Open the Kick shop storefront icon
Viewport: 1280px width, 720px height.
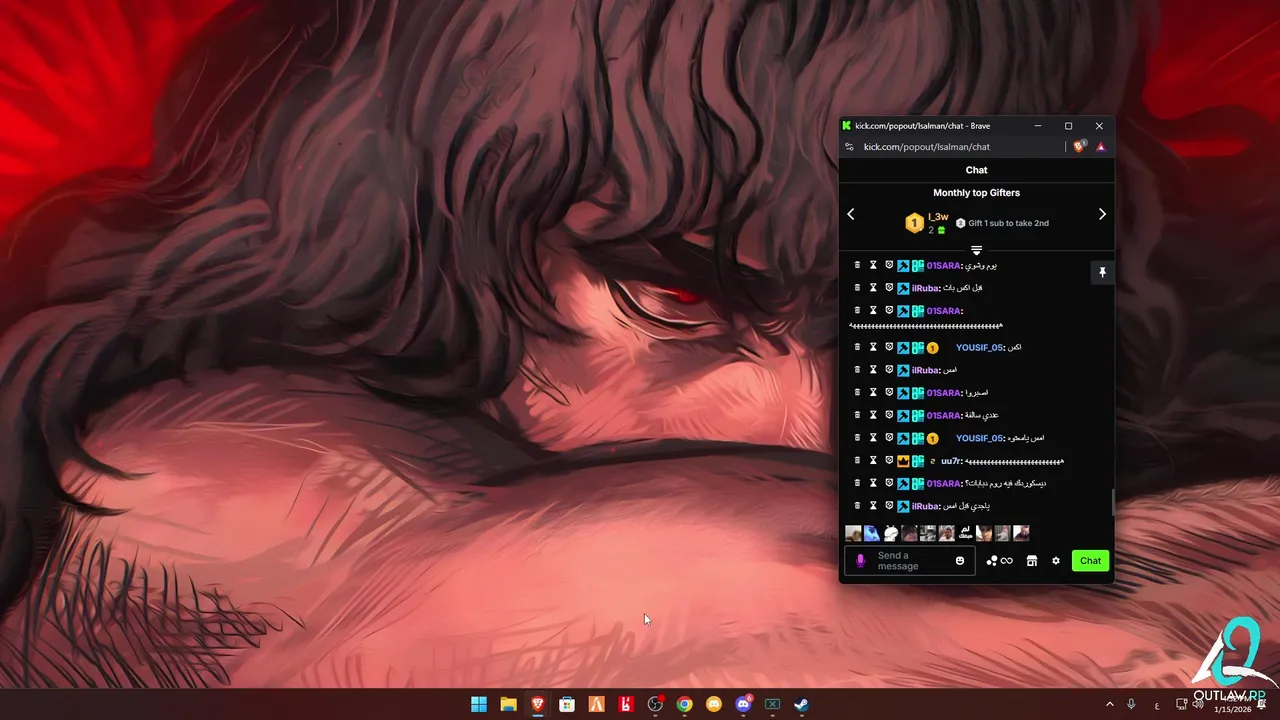(x=1032, y=561)
